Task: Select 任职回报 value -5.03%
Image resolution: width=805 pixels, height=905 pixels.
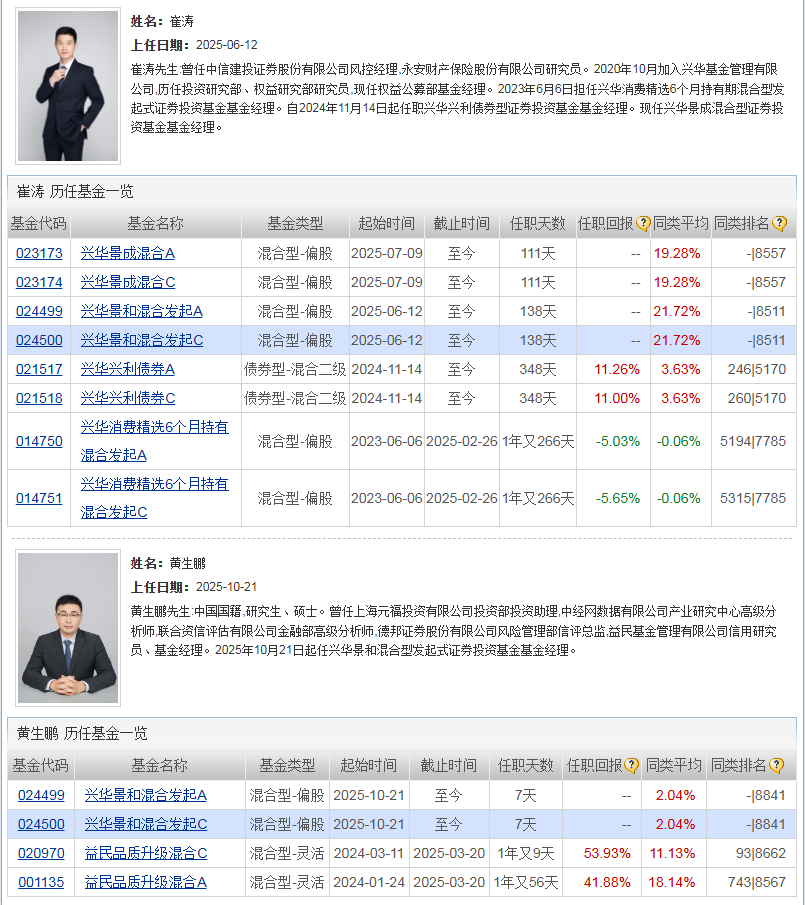Action: tap(618, 442)
